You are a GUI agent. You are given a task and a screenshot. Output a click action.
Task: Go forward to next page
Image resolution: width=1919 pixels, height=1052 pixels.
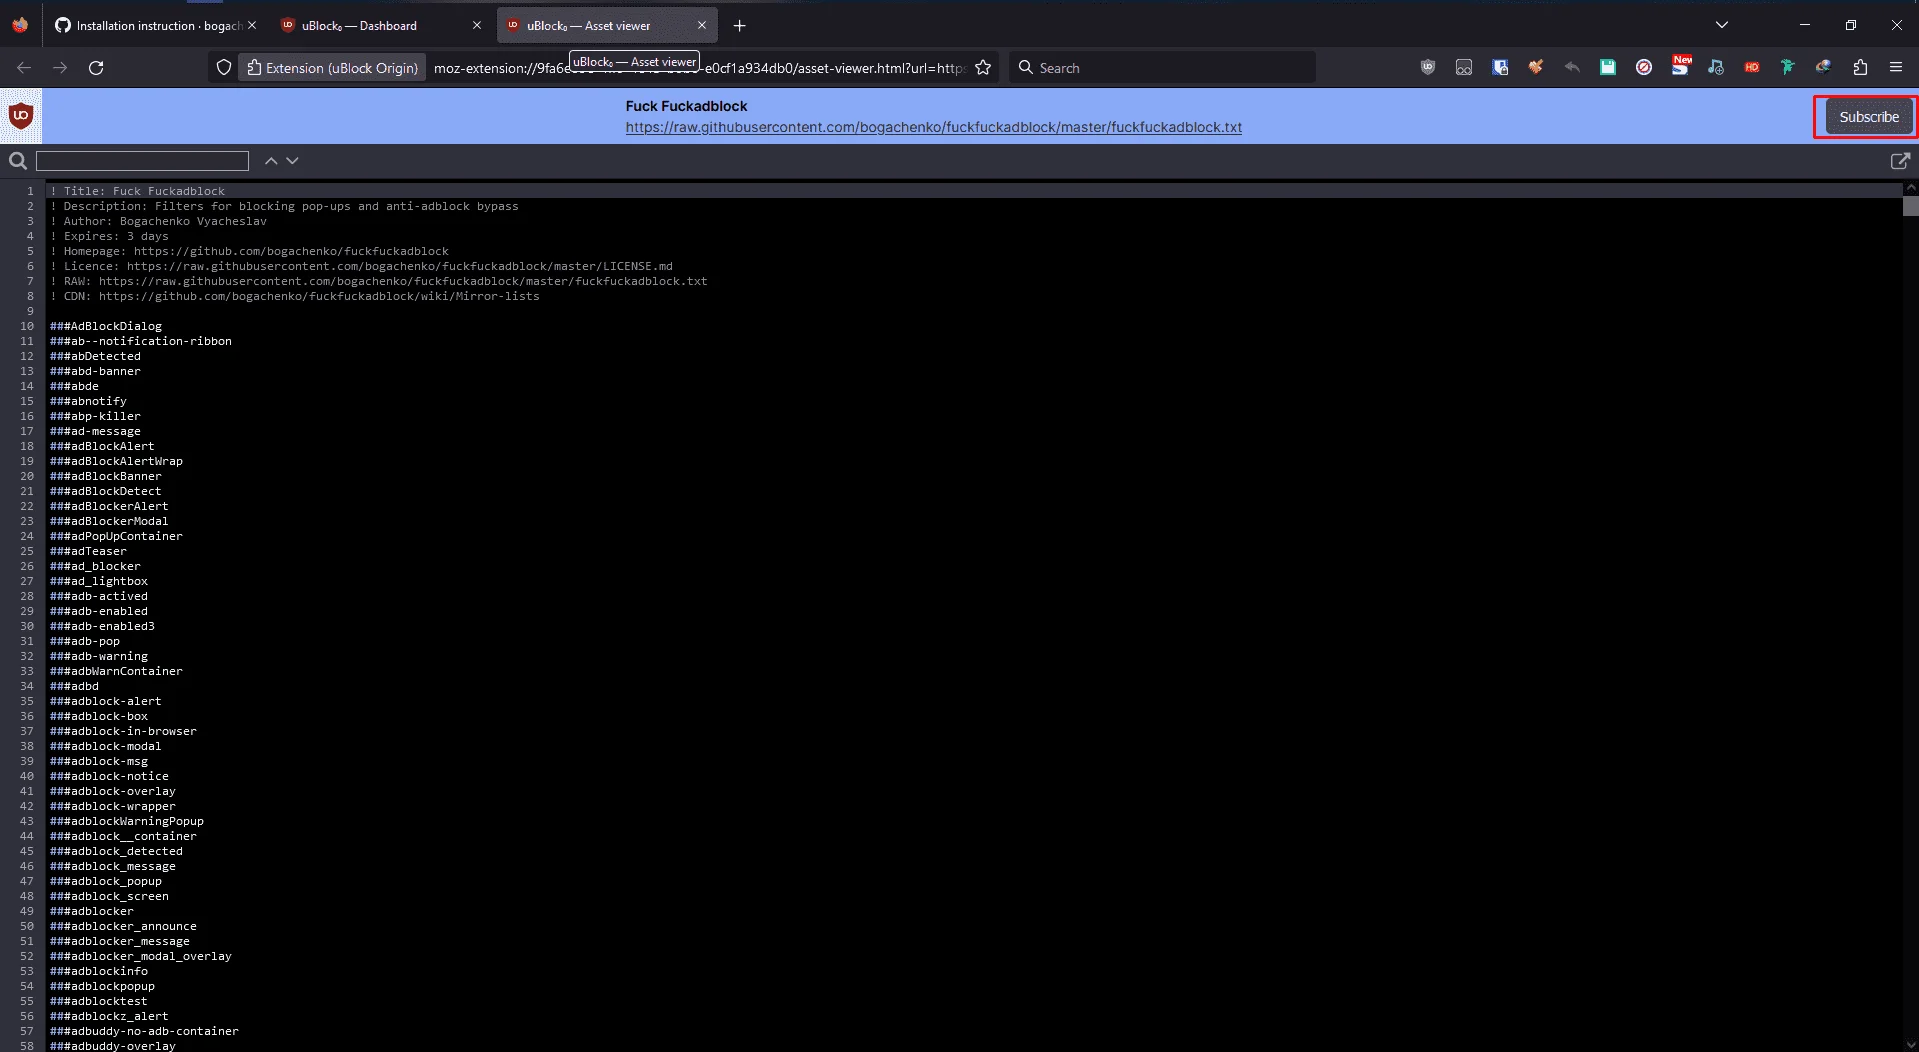pyautogui.click(x=60, y=67)
